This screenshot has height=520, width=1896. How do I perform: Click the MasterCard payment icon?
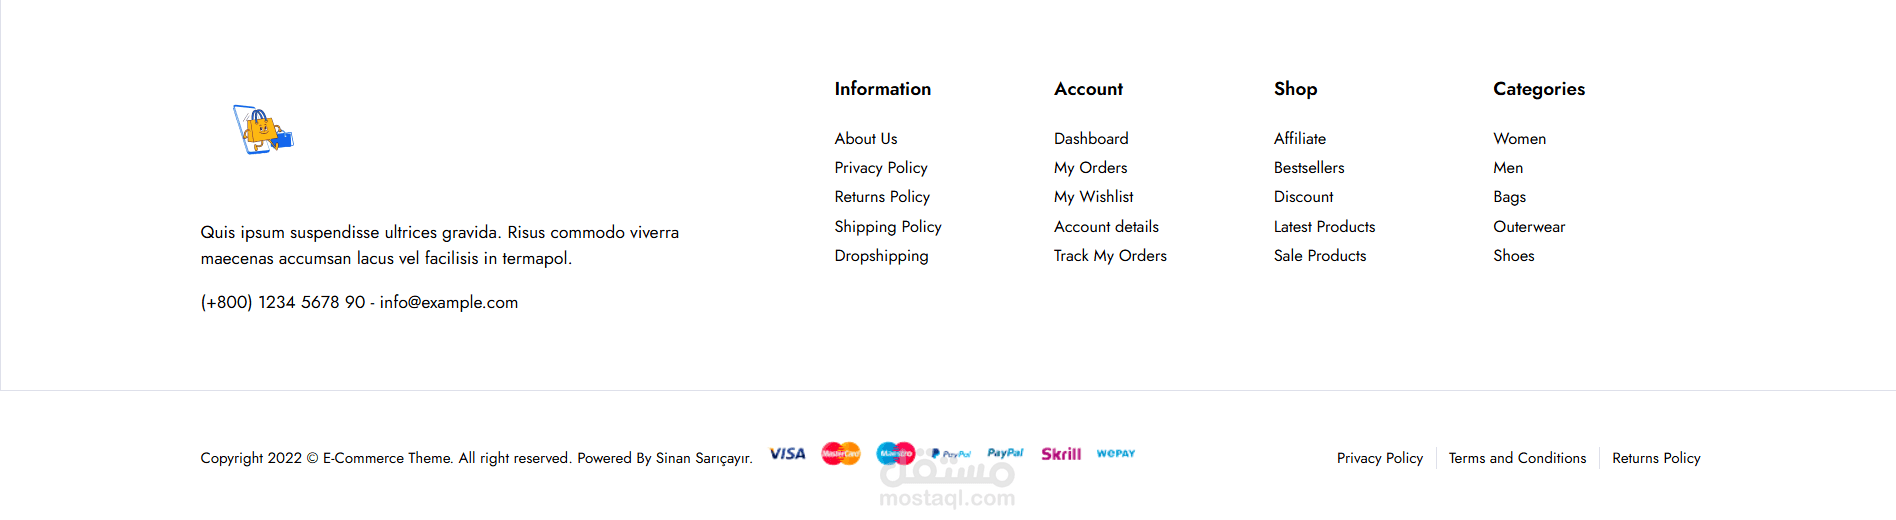pyautogui.click(x=841, y=454)
